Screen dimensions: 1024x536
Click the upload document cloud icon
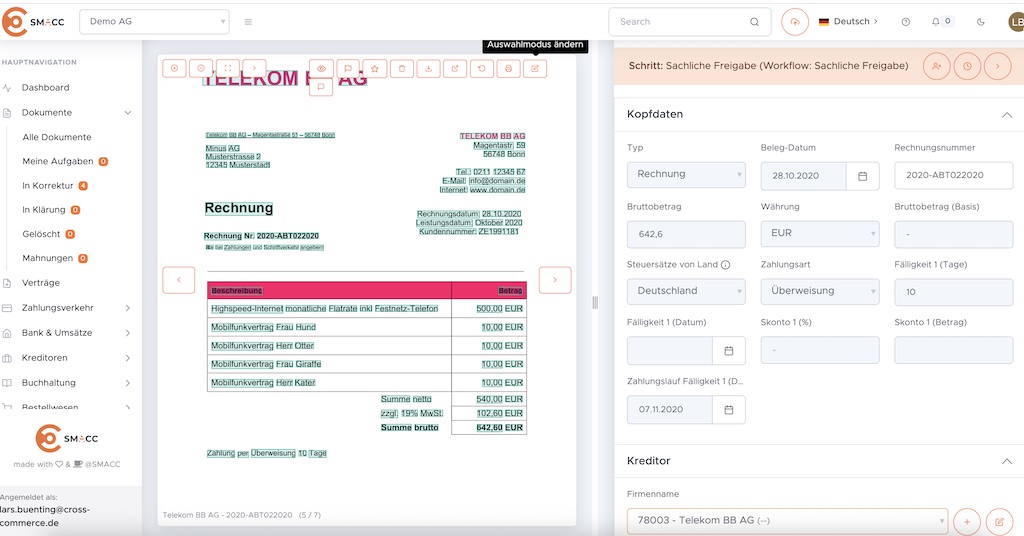(795, 21)
